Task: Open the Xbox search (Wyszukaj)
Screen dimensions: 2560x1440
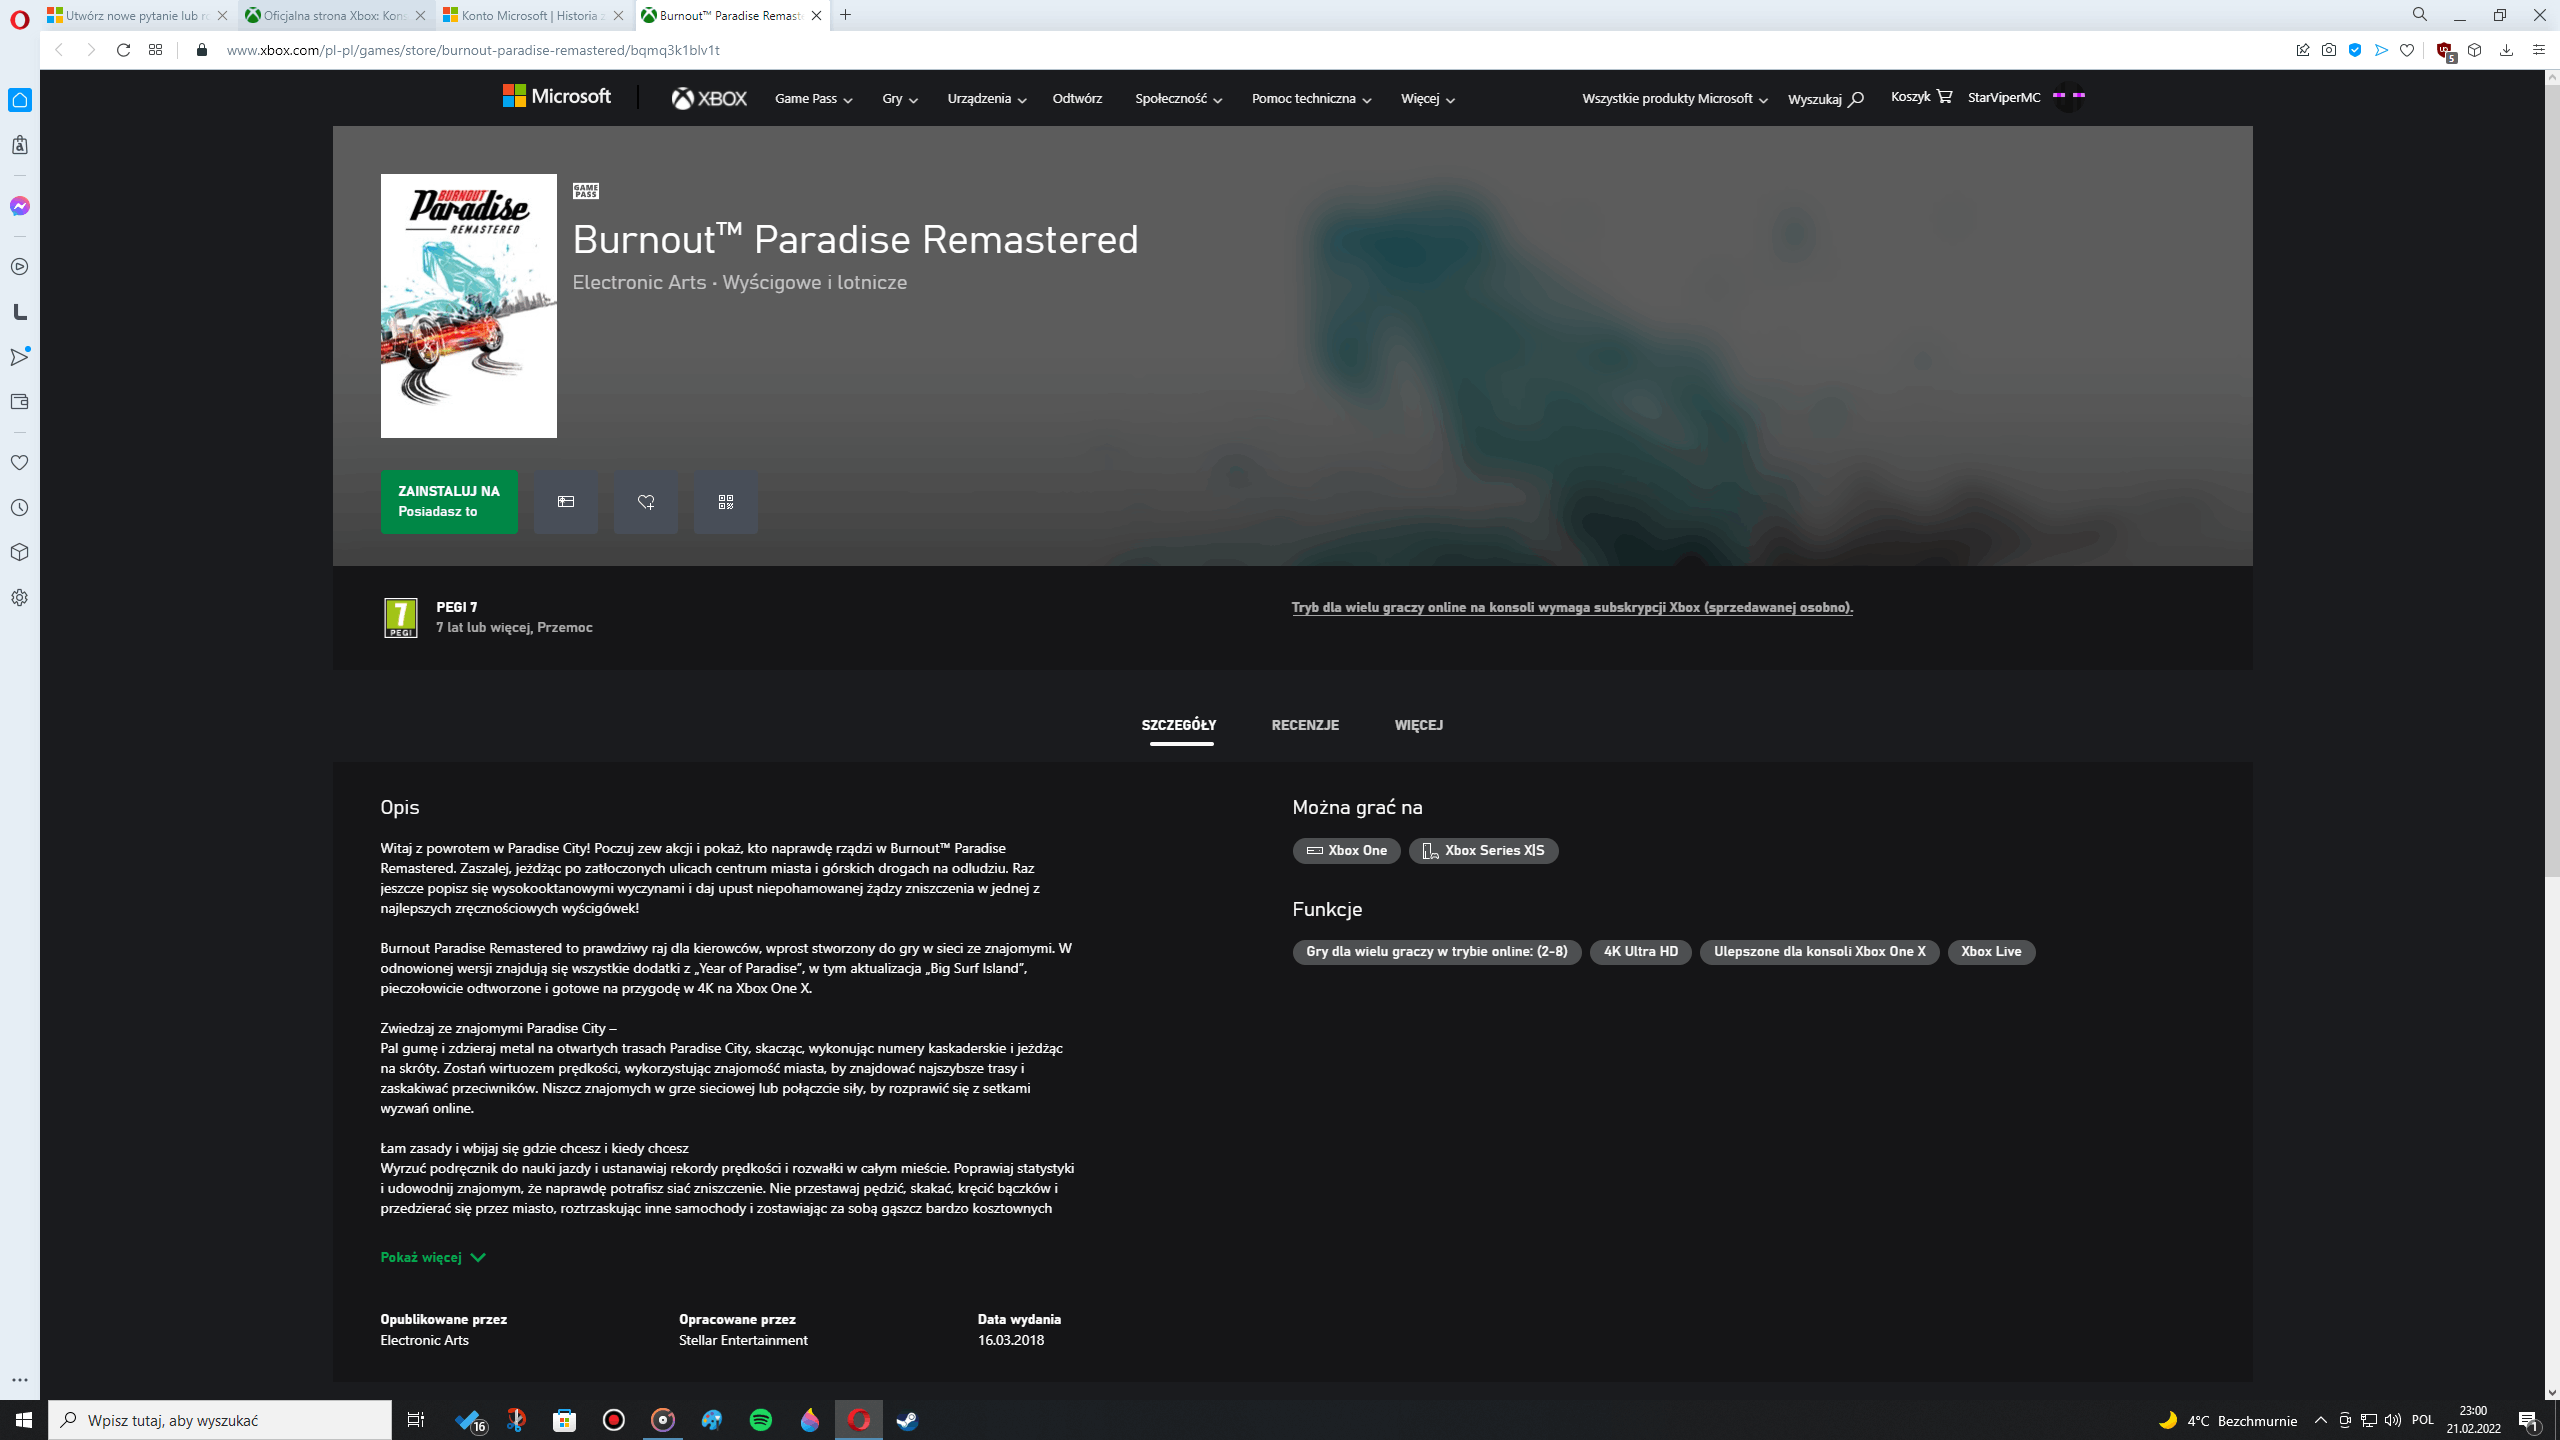Action: click(x=1825, y=99)
